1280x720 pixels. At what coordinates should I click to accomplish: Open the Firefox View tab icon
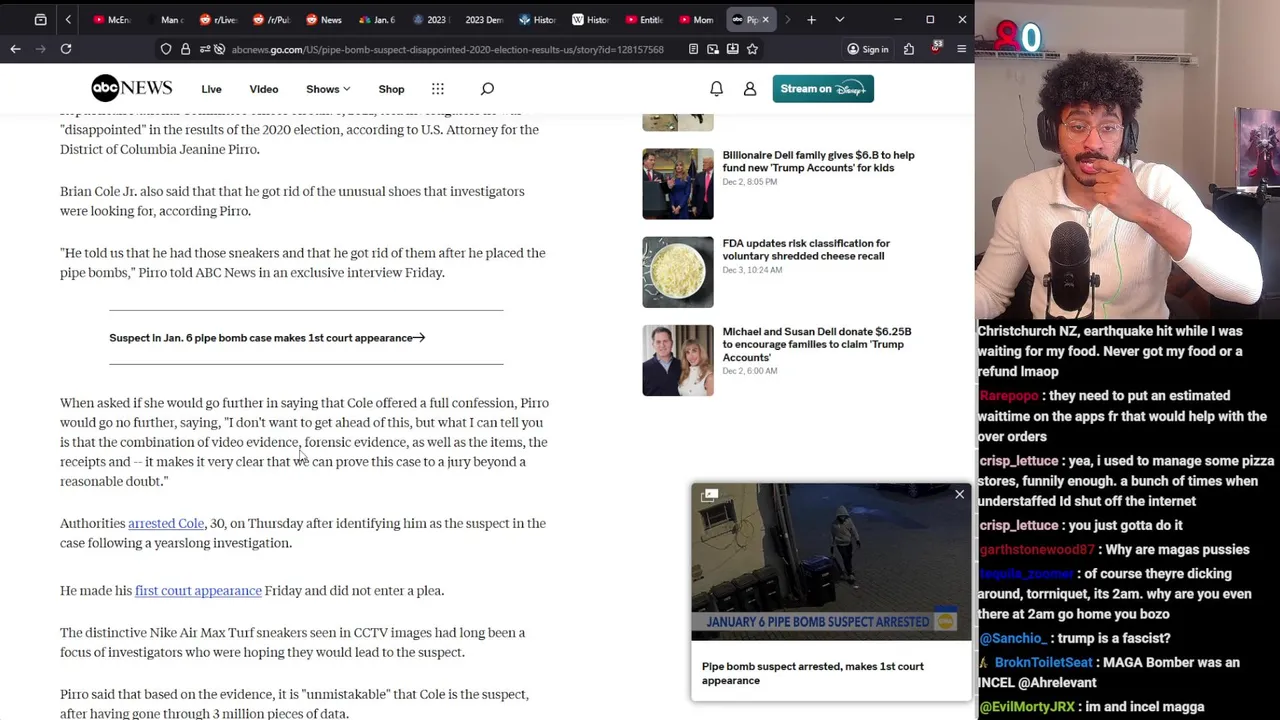(40, 19)
